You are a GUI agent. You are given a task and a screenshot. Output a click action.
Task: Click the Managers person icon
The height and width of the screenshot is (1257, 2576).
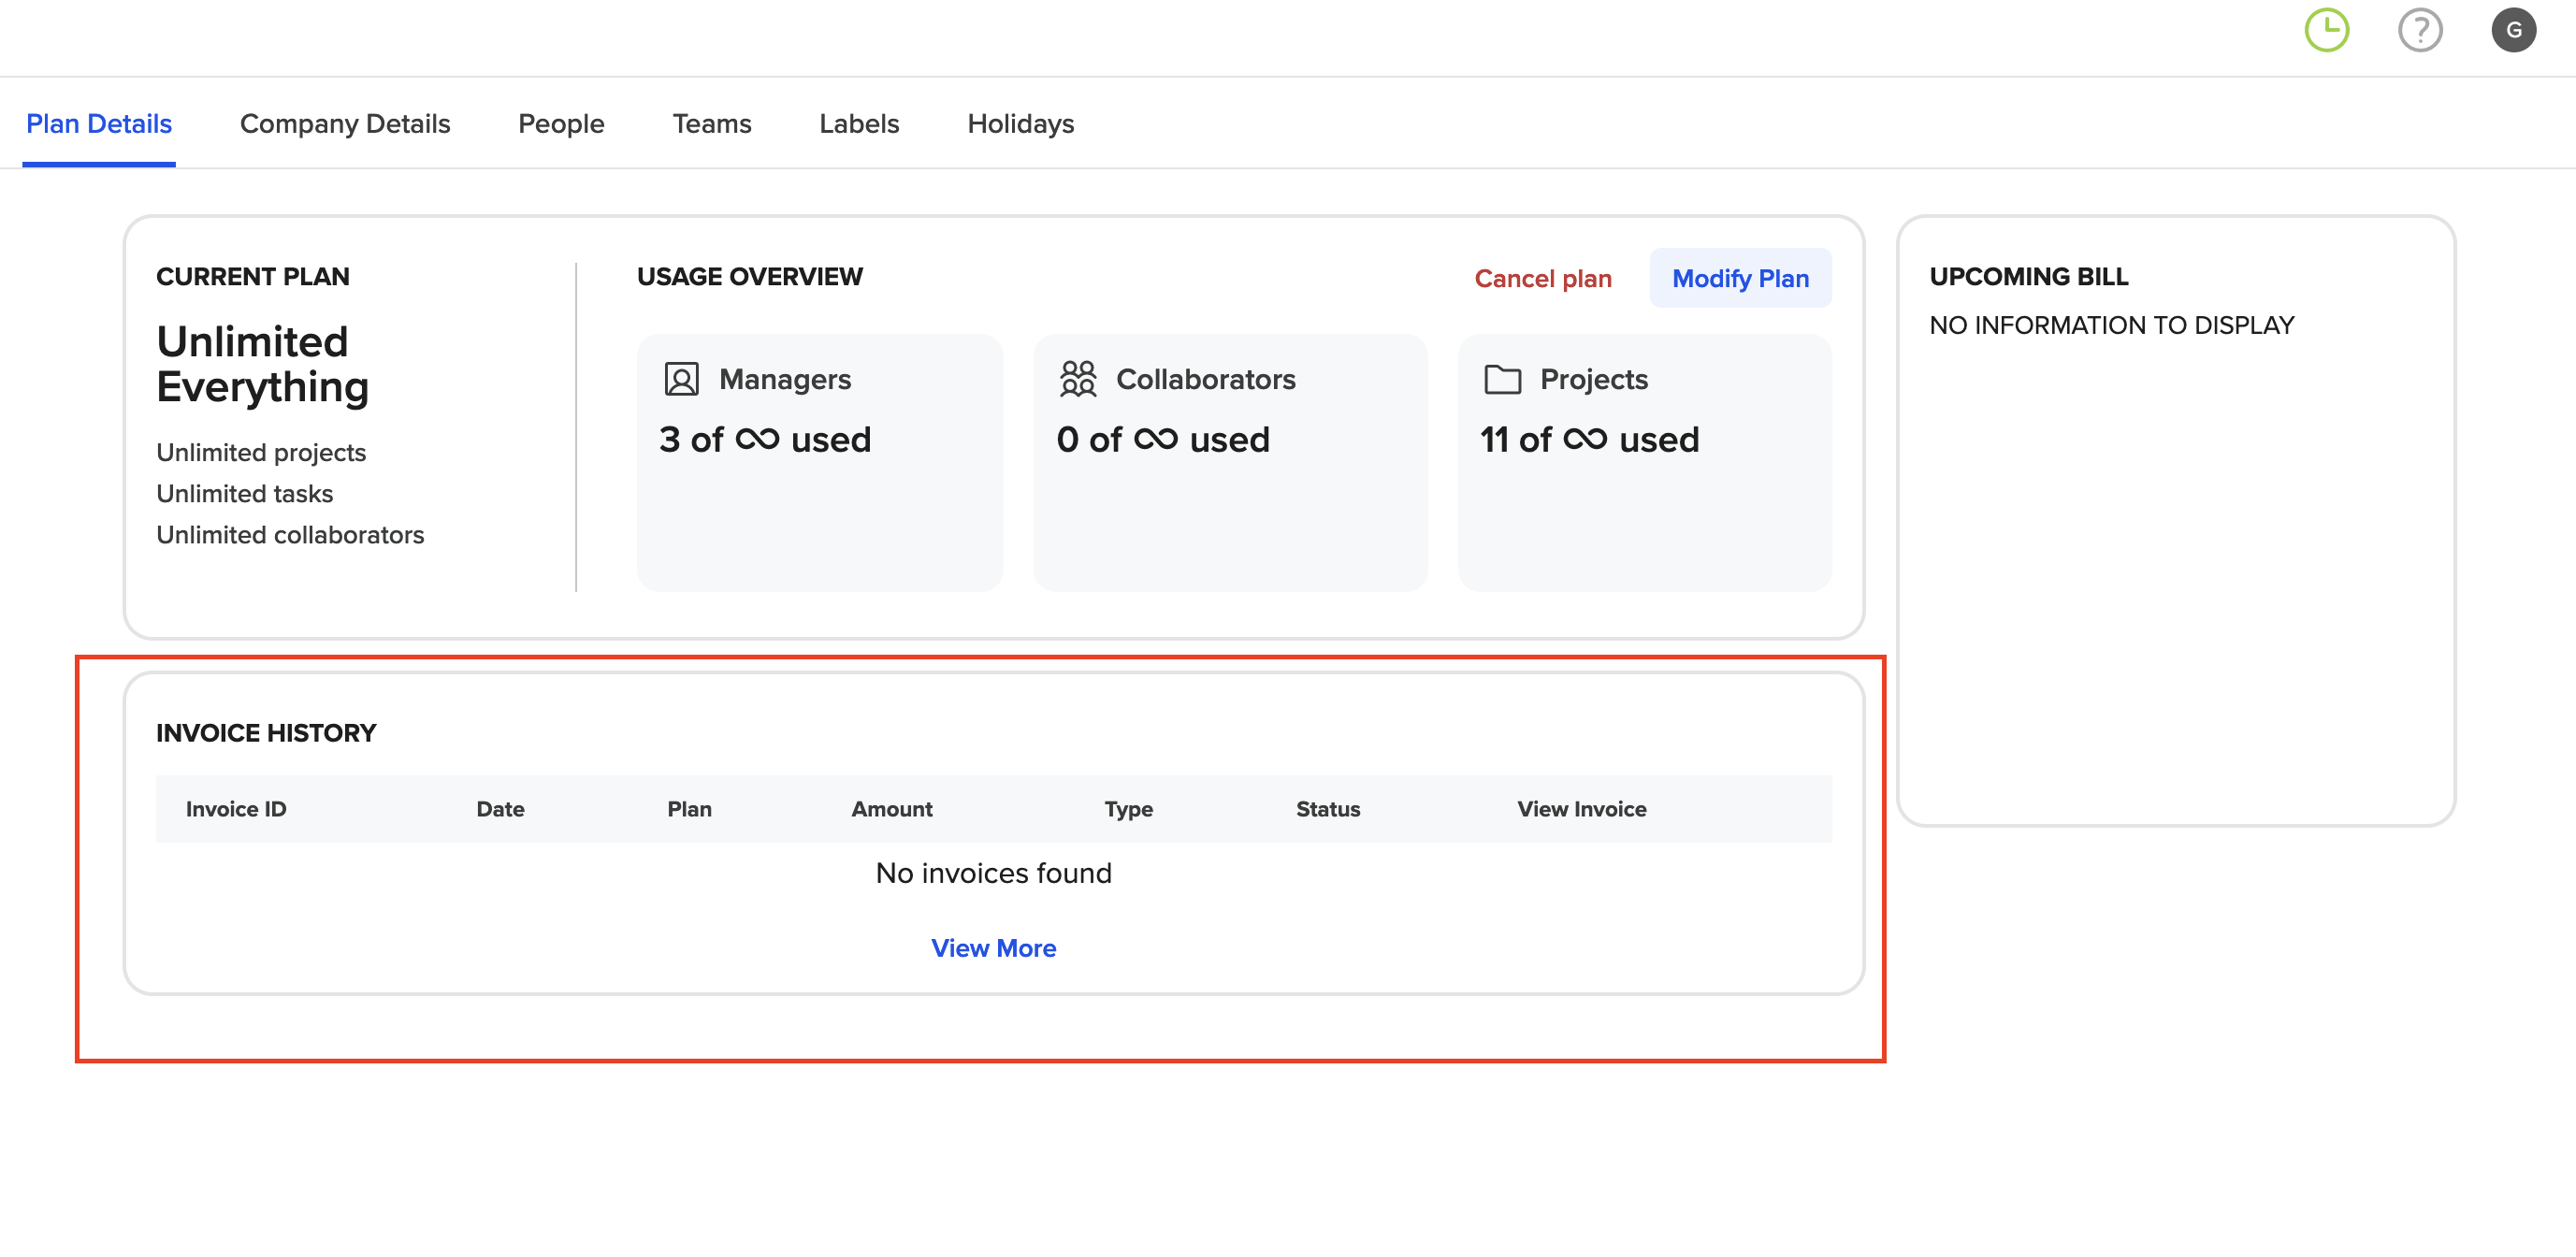(x=681, y=380)
